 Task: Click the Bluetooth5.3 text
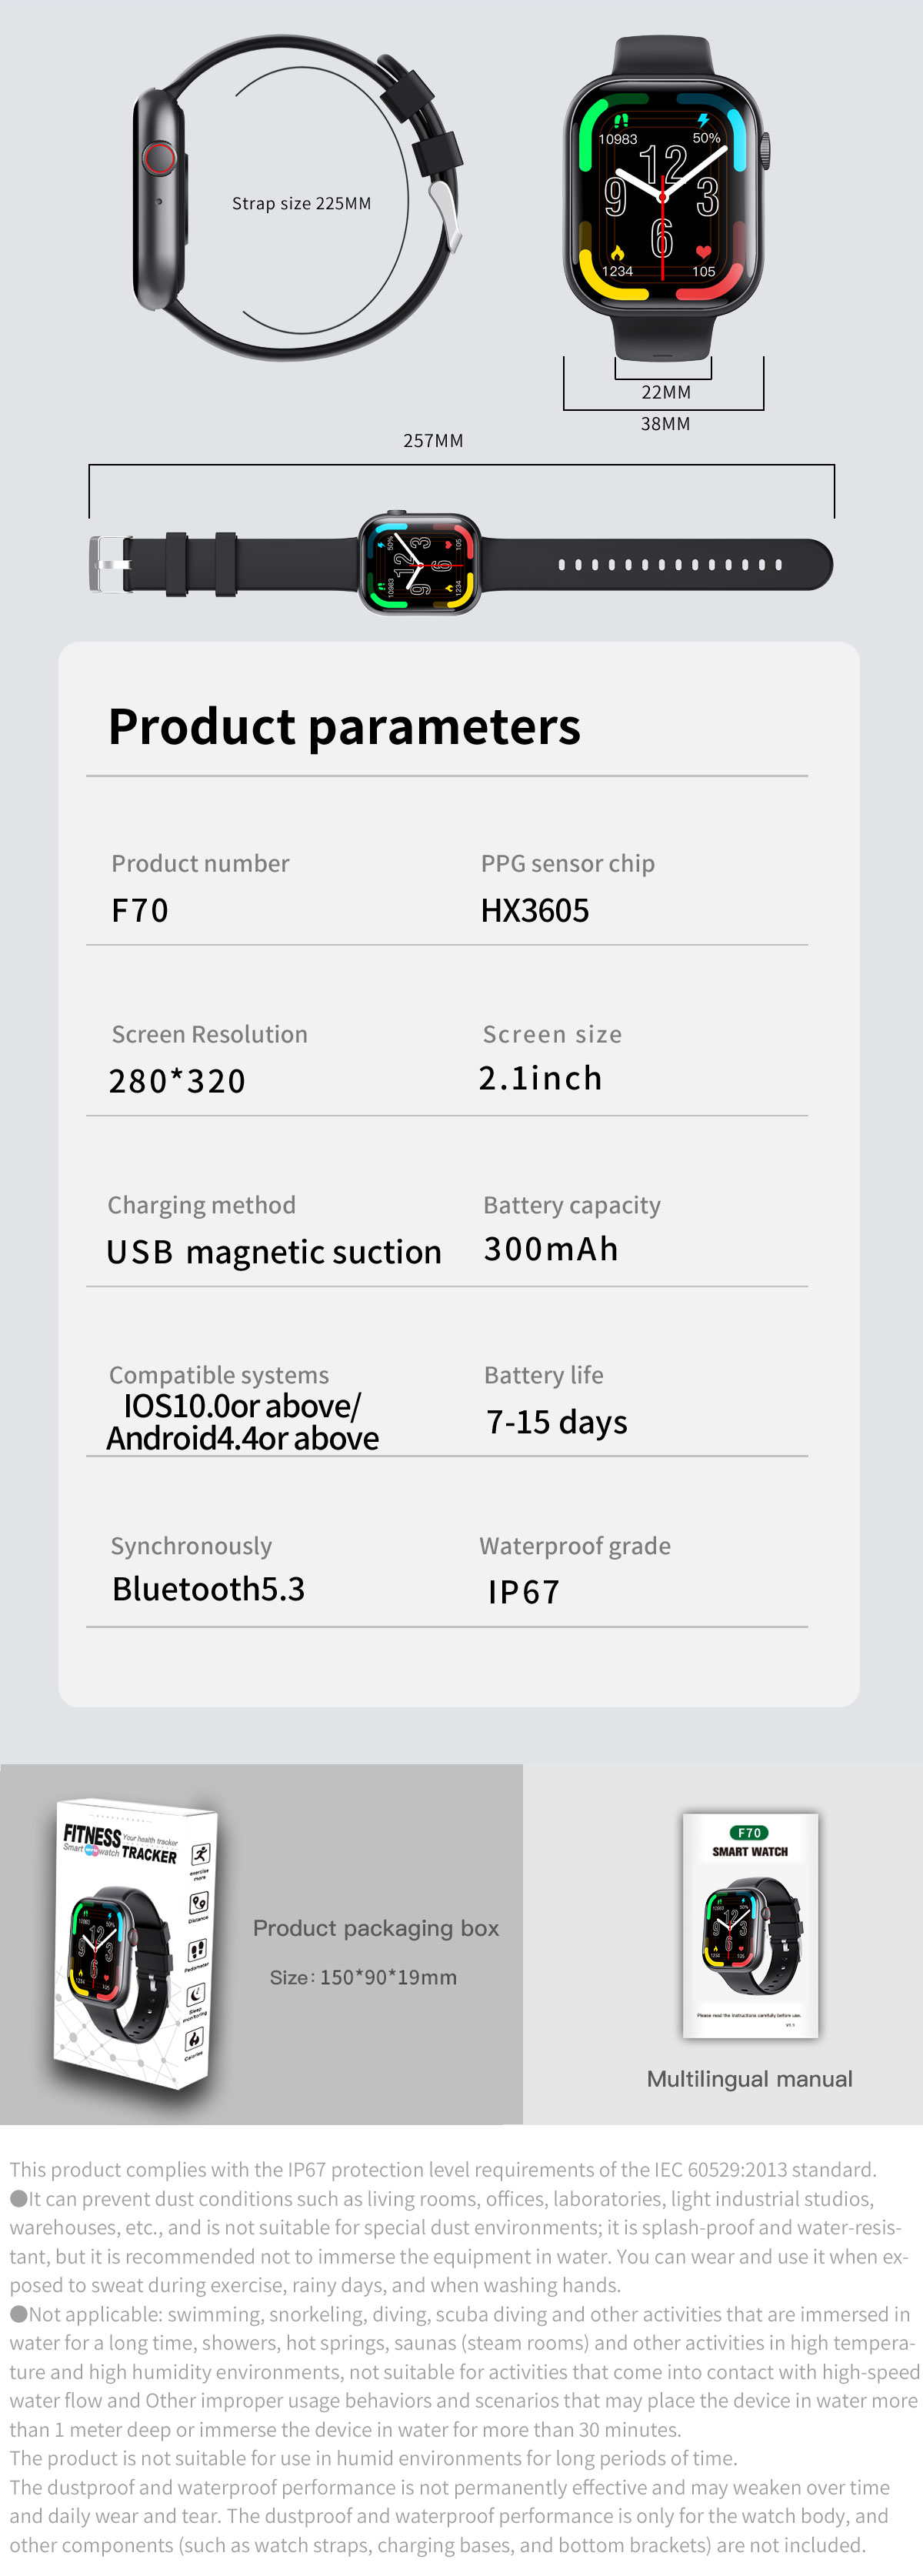[208, 1589]
